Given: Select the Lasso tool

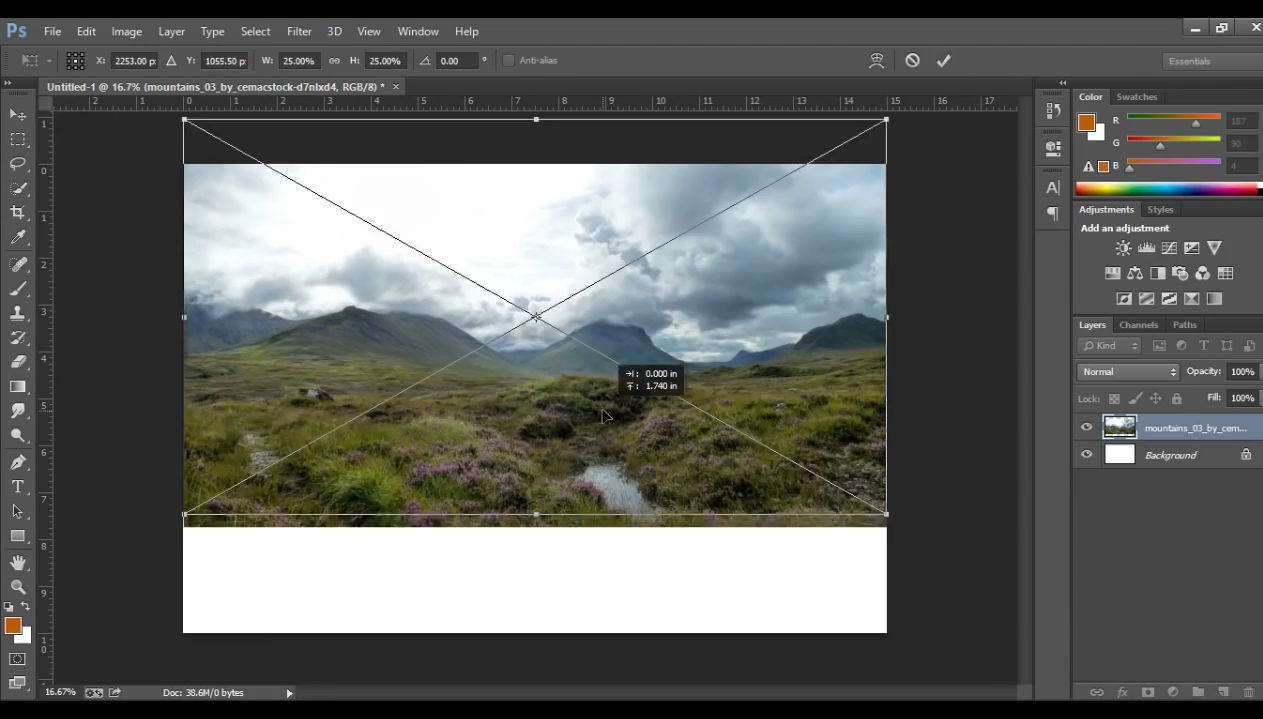Looking at the screenshot, I should [x=18, y=164].
